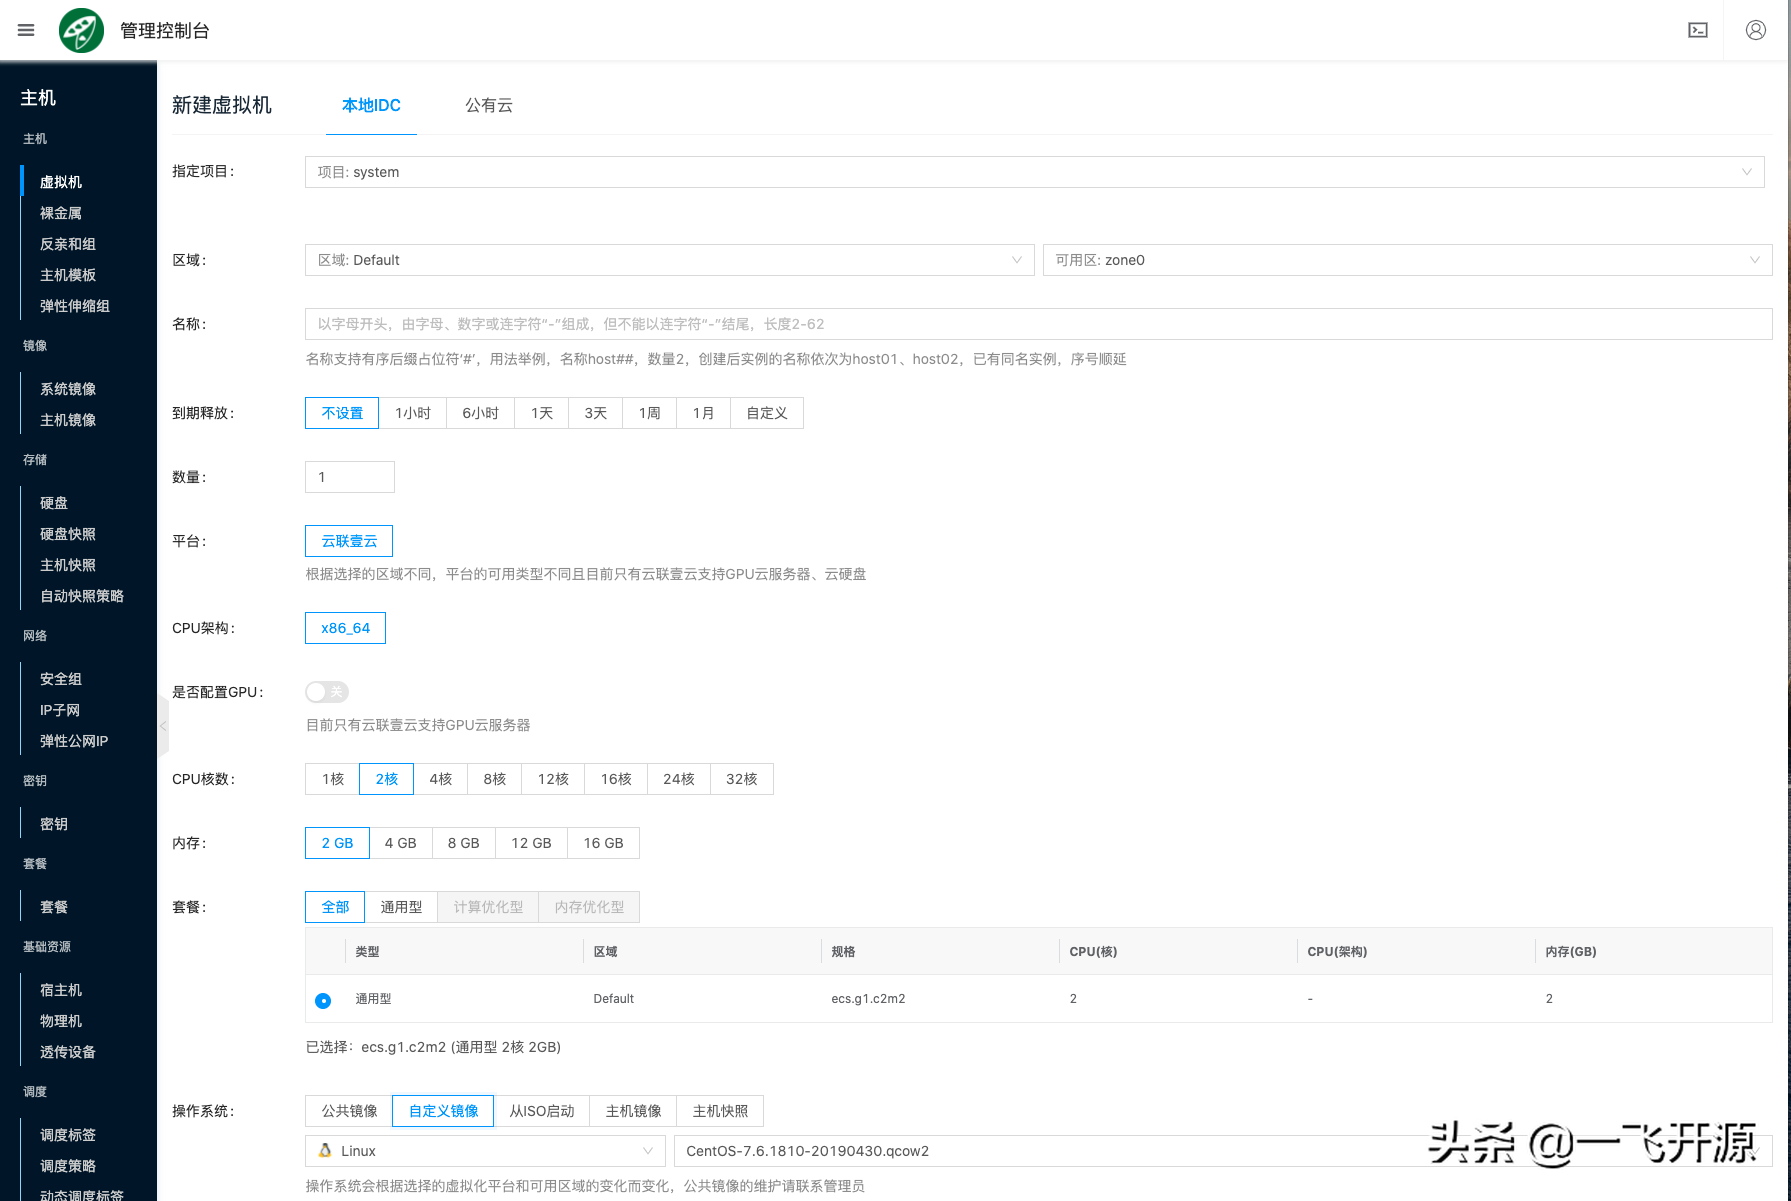Viewport: 1791px width, 1201px height.
Task: Open the 项目: system dropdown
Action: (1034, 172)
